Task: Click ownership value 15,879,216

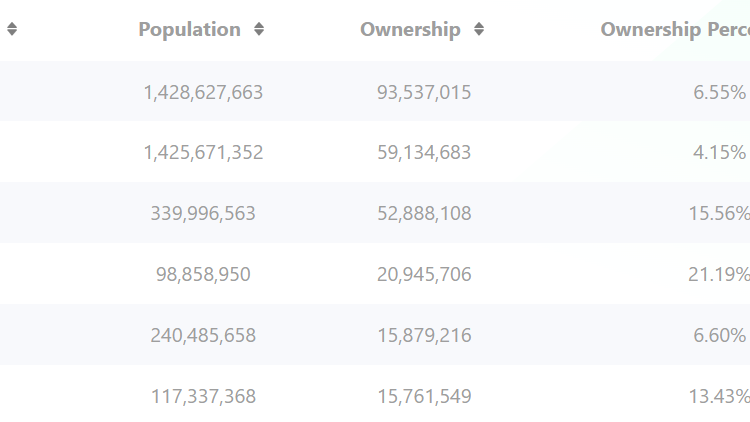Action: (x=424, y=336)
